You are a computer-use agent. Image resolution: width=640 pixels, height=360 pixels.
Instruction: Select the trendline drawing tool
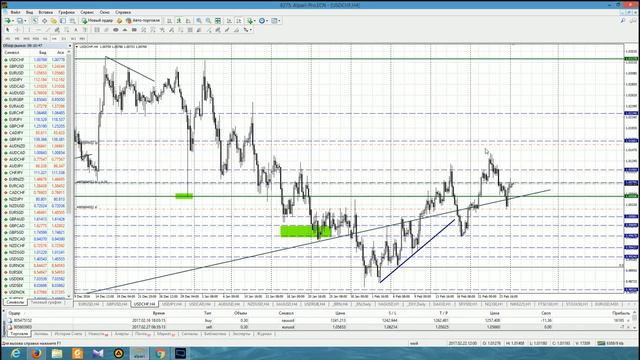pos(48,30)
